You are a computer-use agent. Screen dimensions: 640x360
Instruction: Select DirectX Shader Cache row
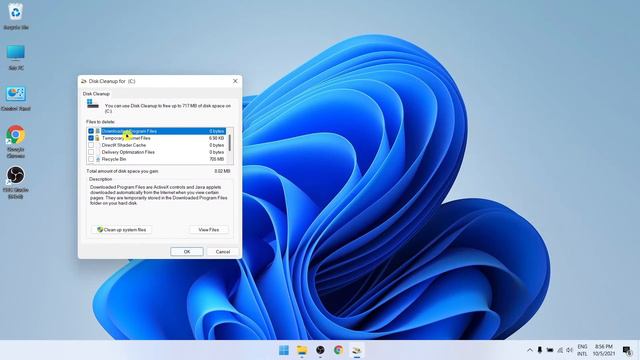coord(157,145)
